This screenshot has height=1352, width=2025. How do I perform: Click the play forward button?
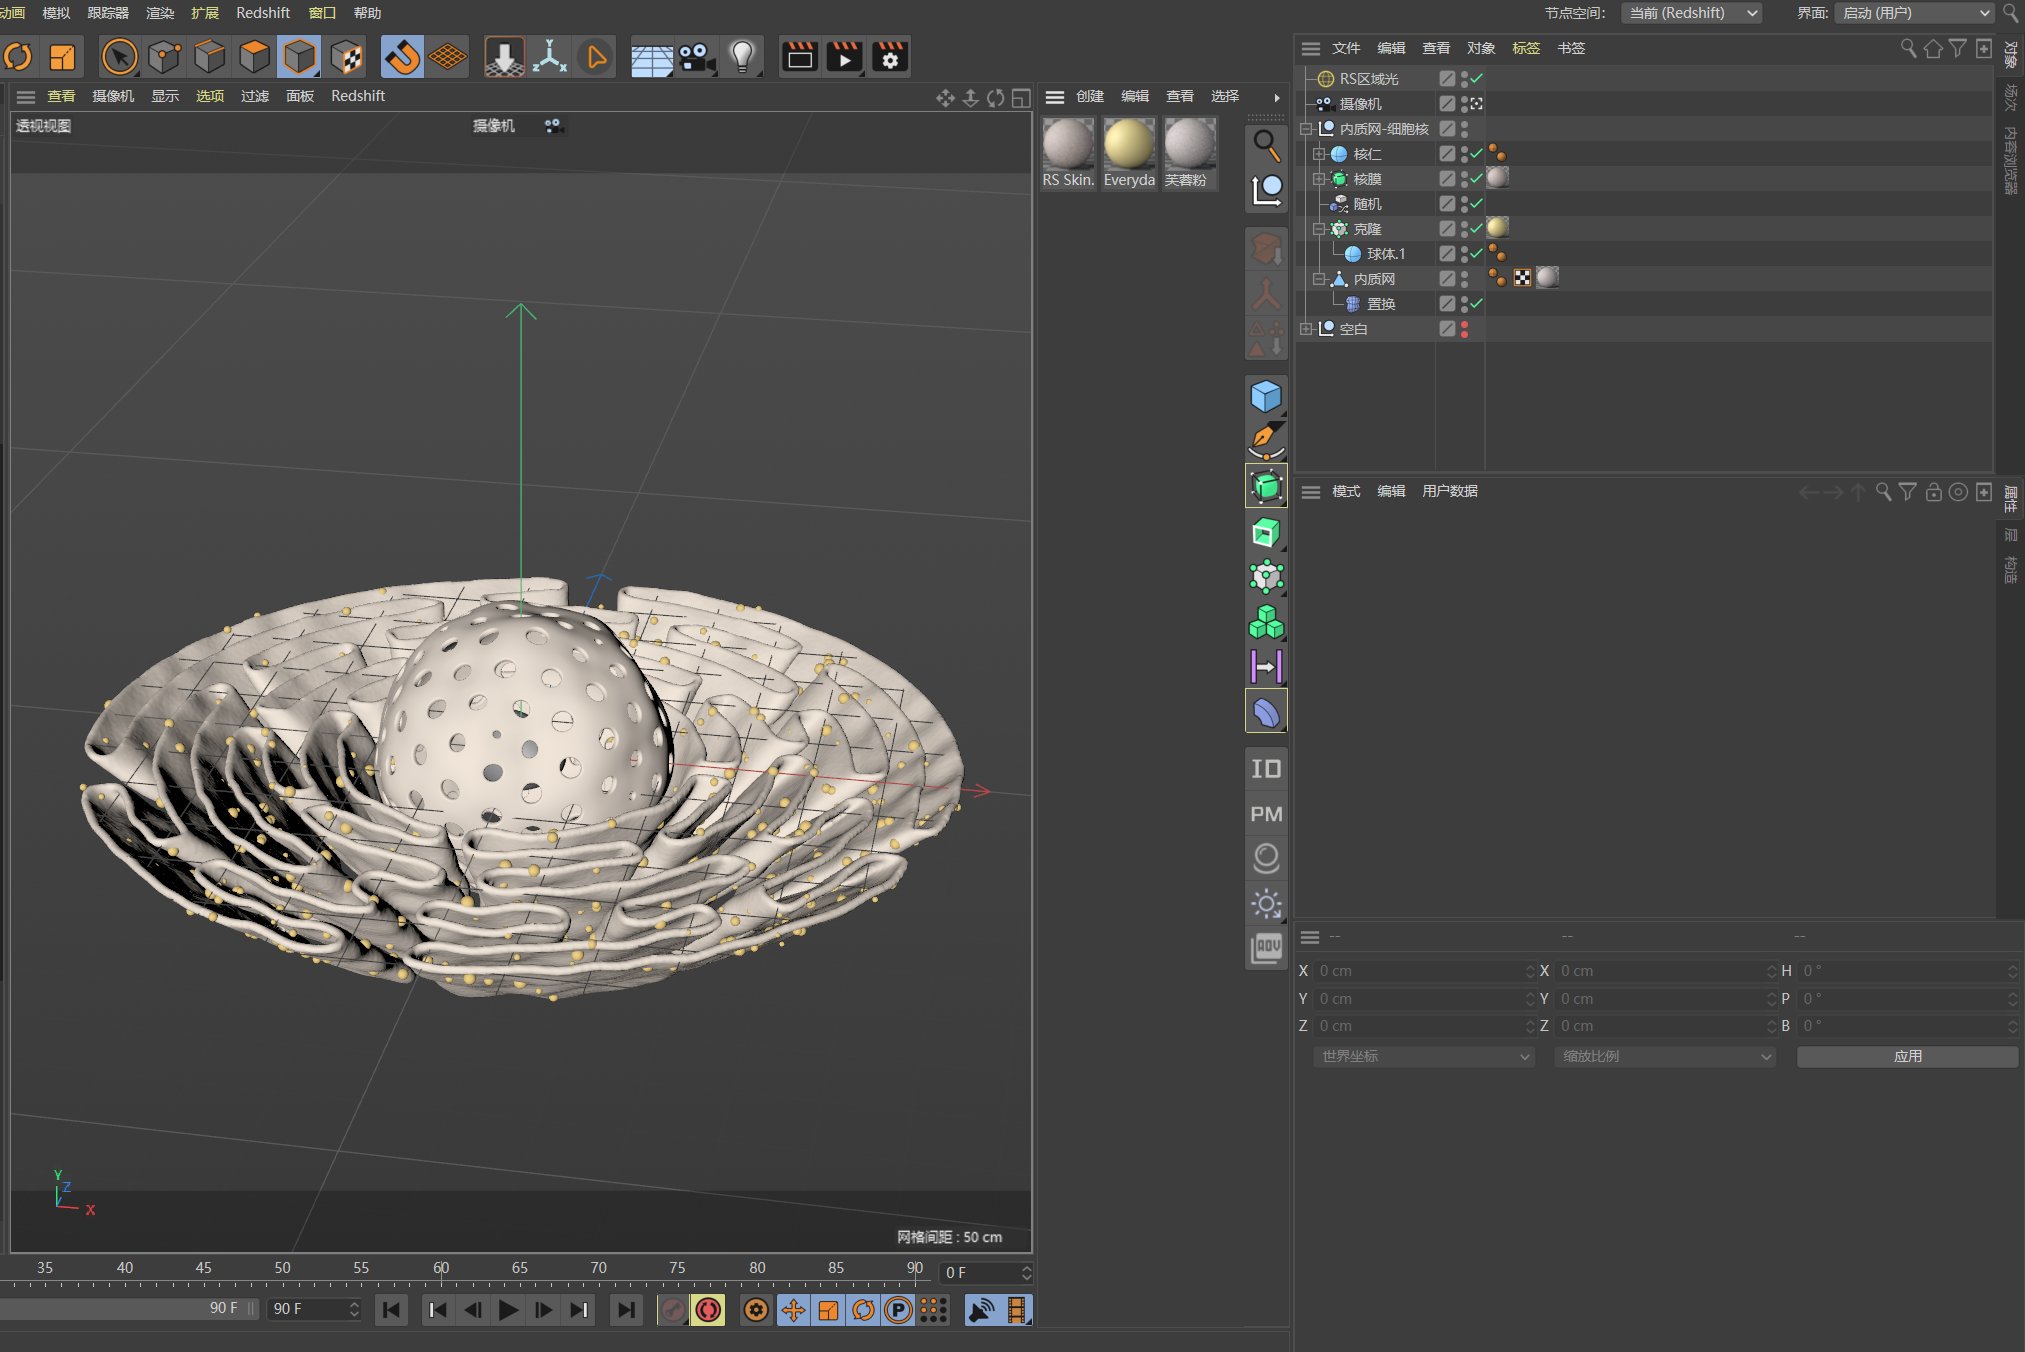point(508,1310)
